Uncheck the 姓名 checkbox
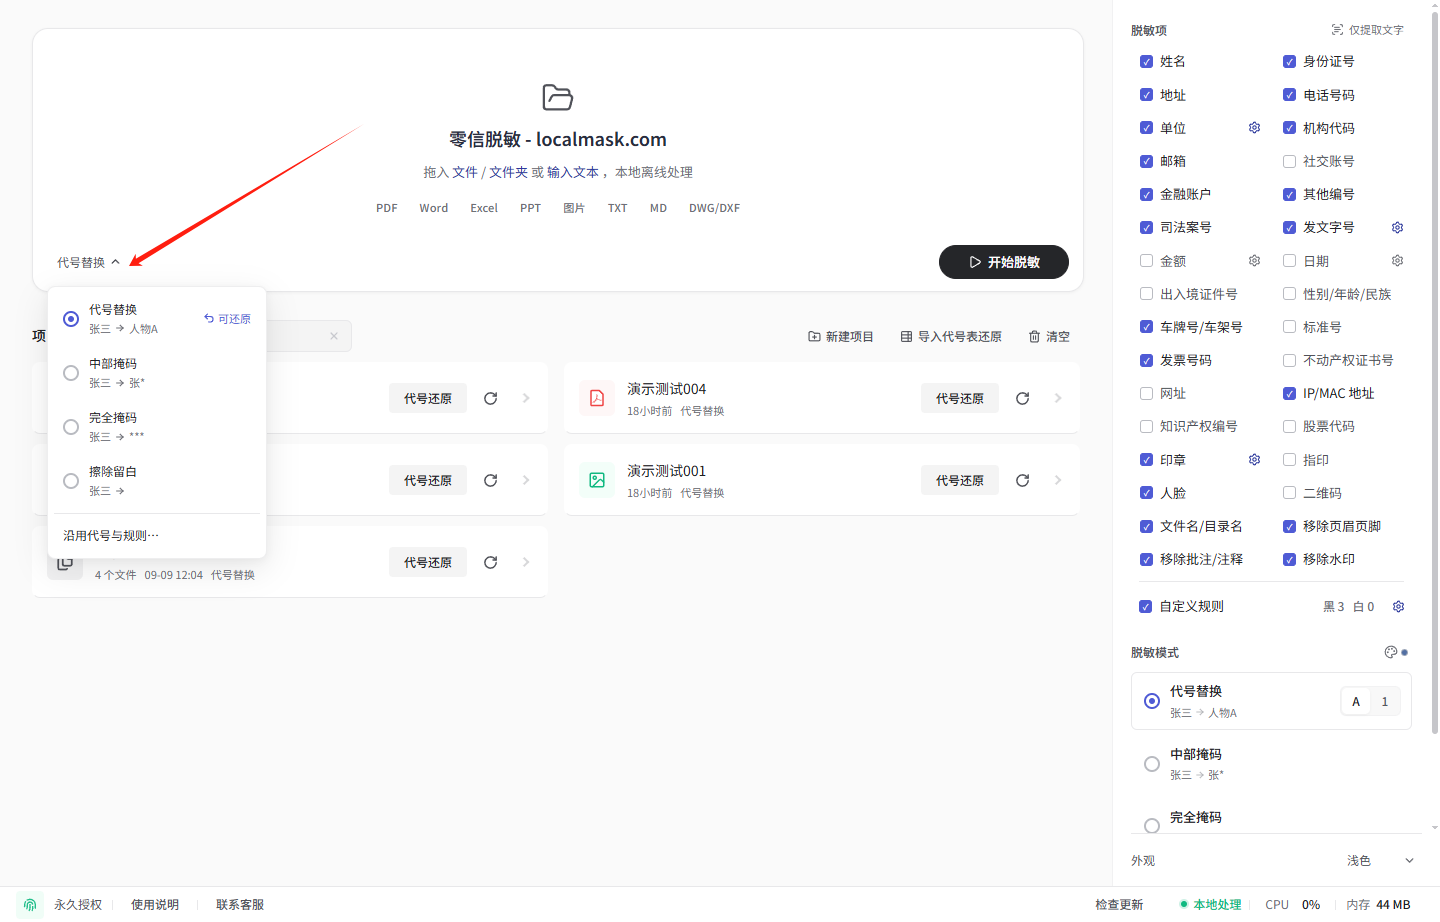This screenshot has width=1440, height=922. (1146, 62)
